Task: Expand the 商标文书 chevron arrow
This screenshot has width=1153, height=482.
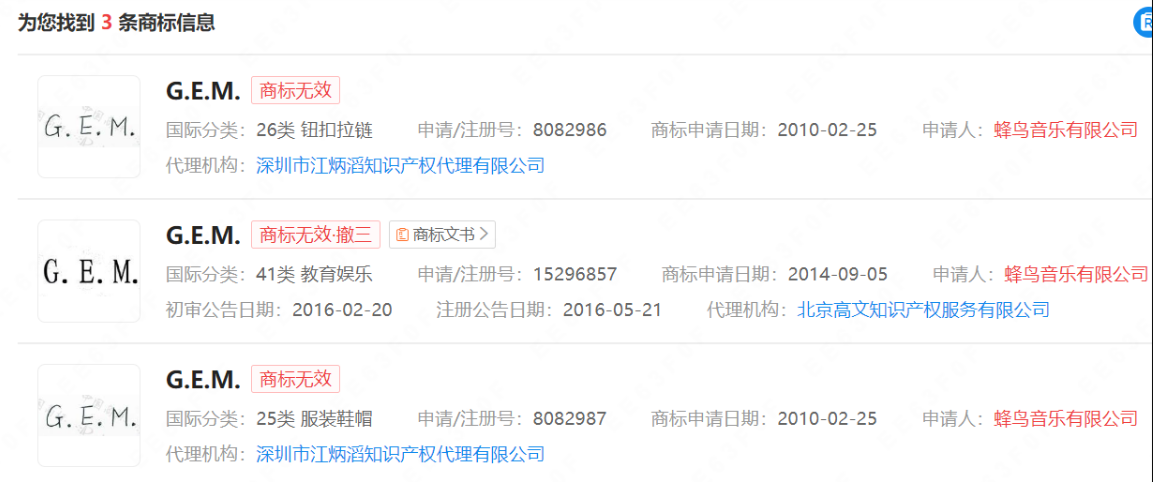Action: 483,235
